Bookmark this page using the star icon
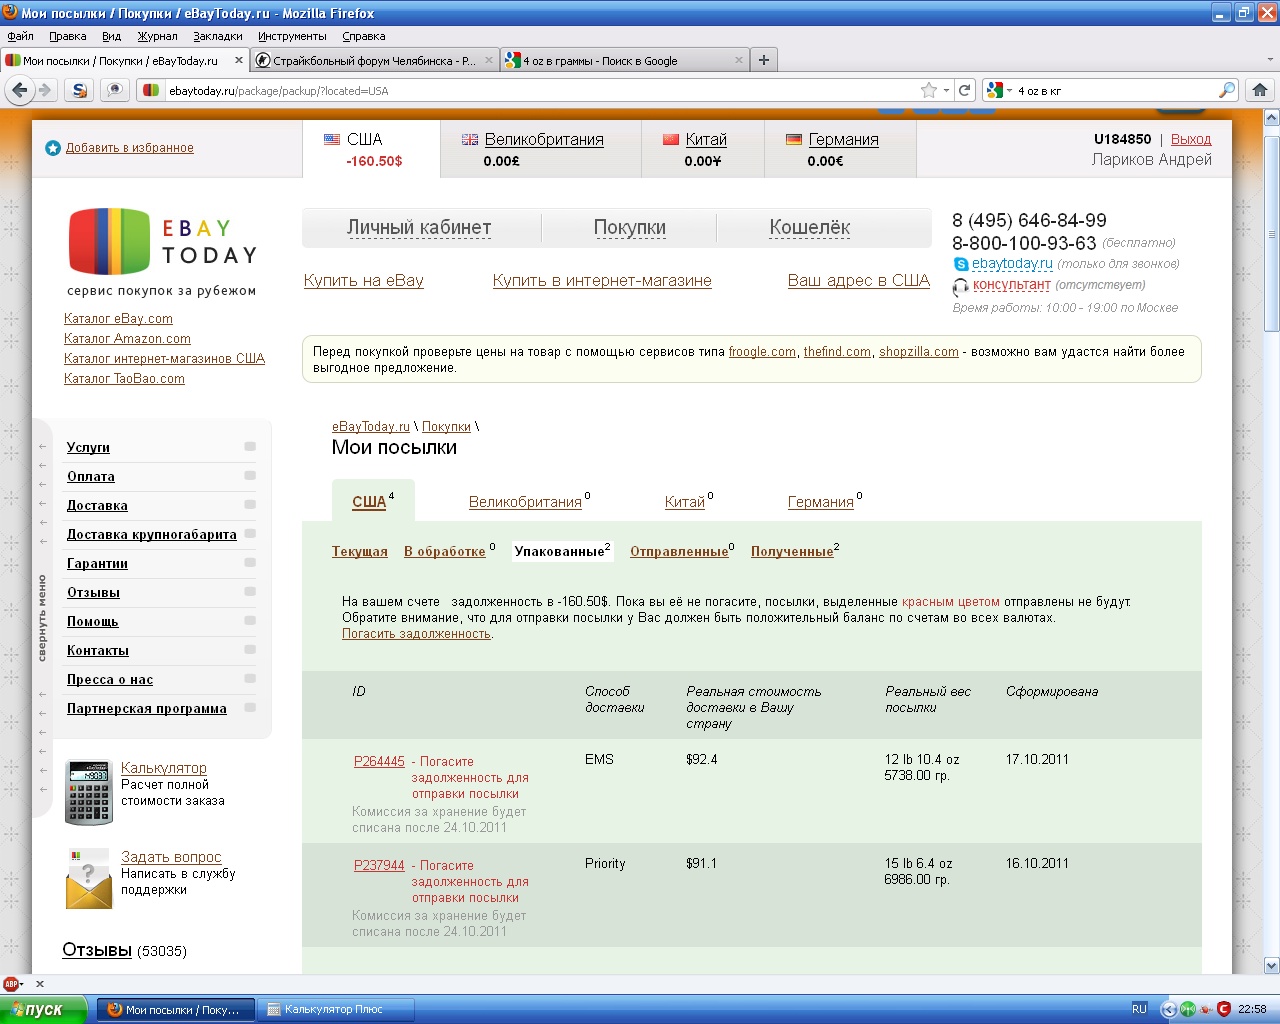Viewport: 1280px width, 1024px height. [928, 90]
